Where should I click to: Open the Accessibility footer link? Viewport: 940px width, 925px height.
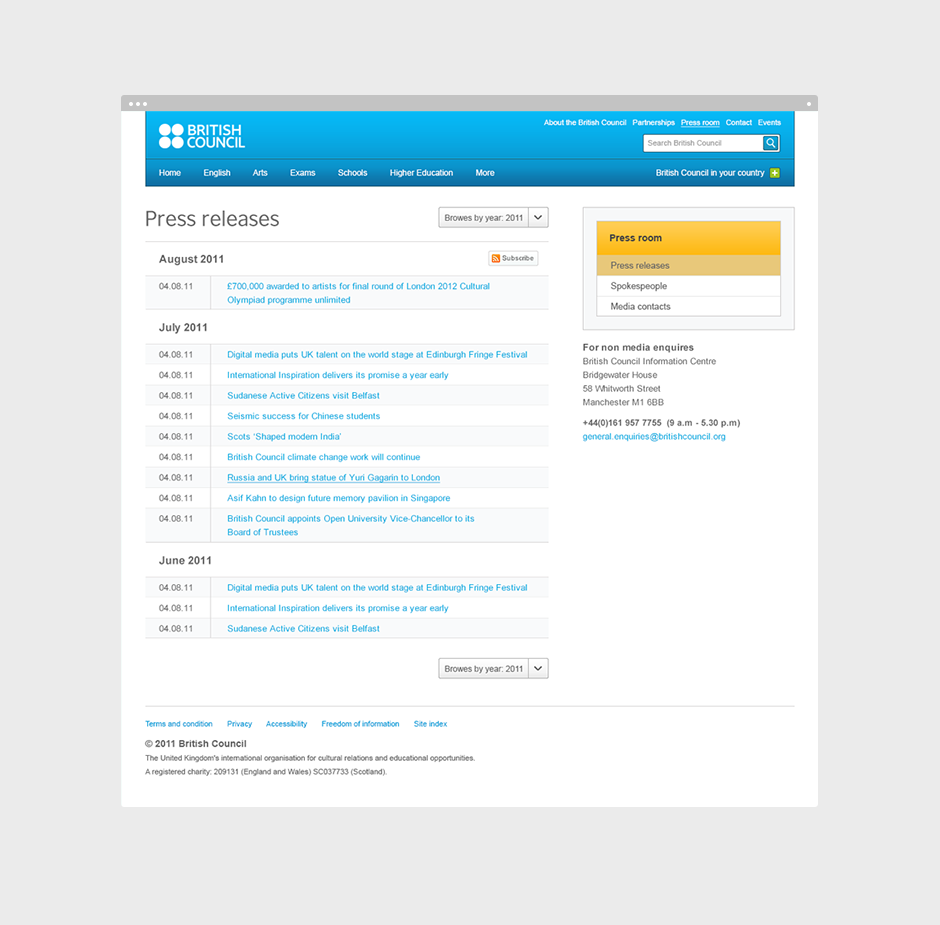click(x=286, y=724)
